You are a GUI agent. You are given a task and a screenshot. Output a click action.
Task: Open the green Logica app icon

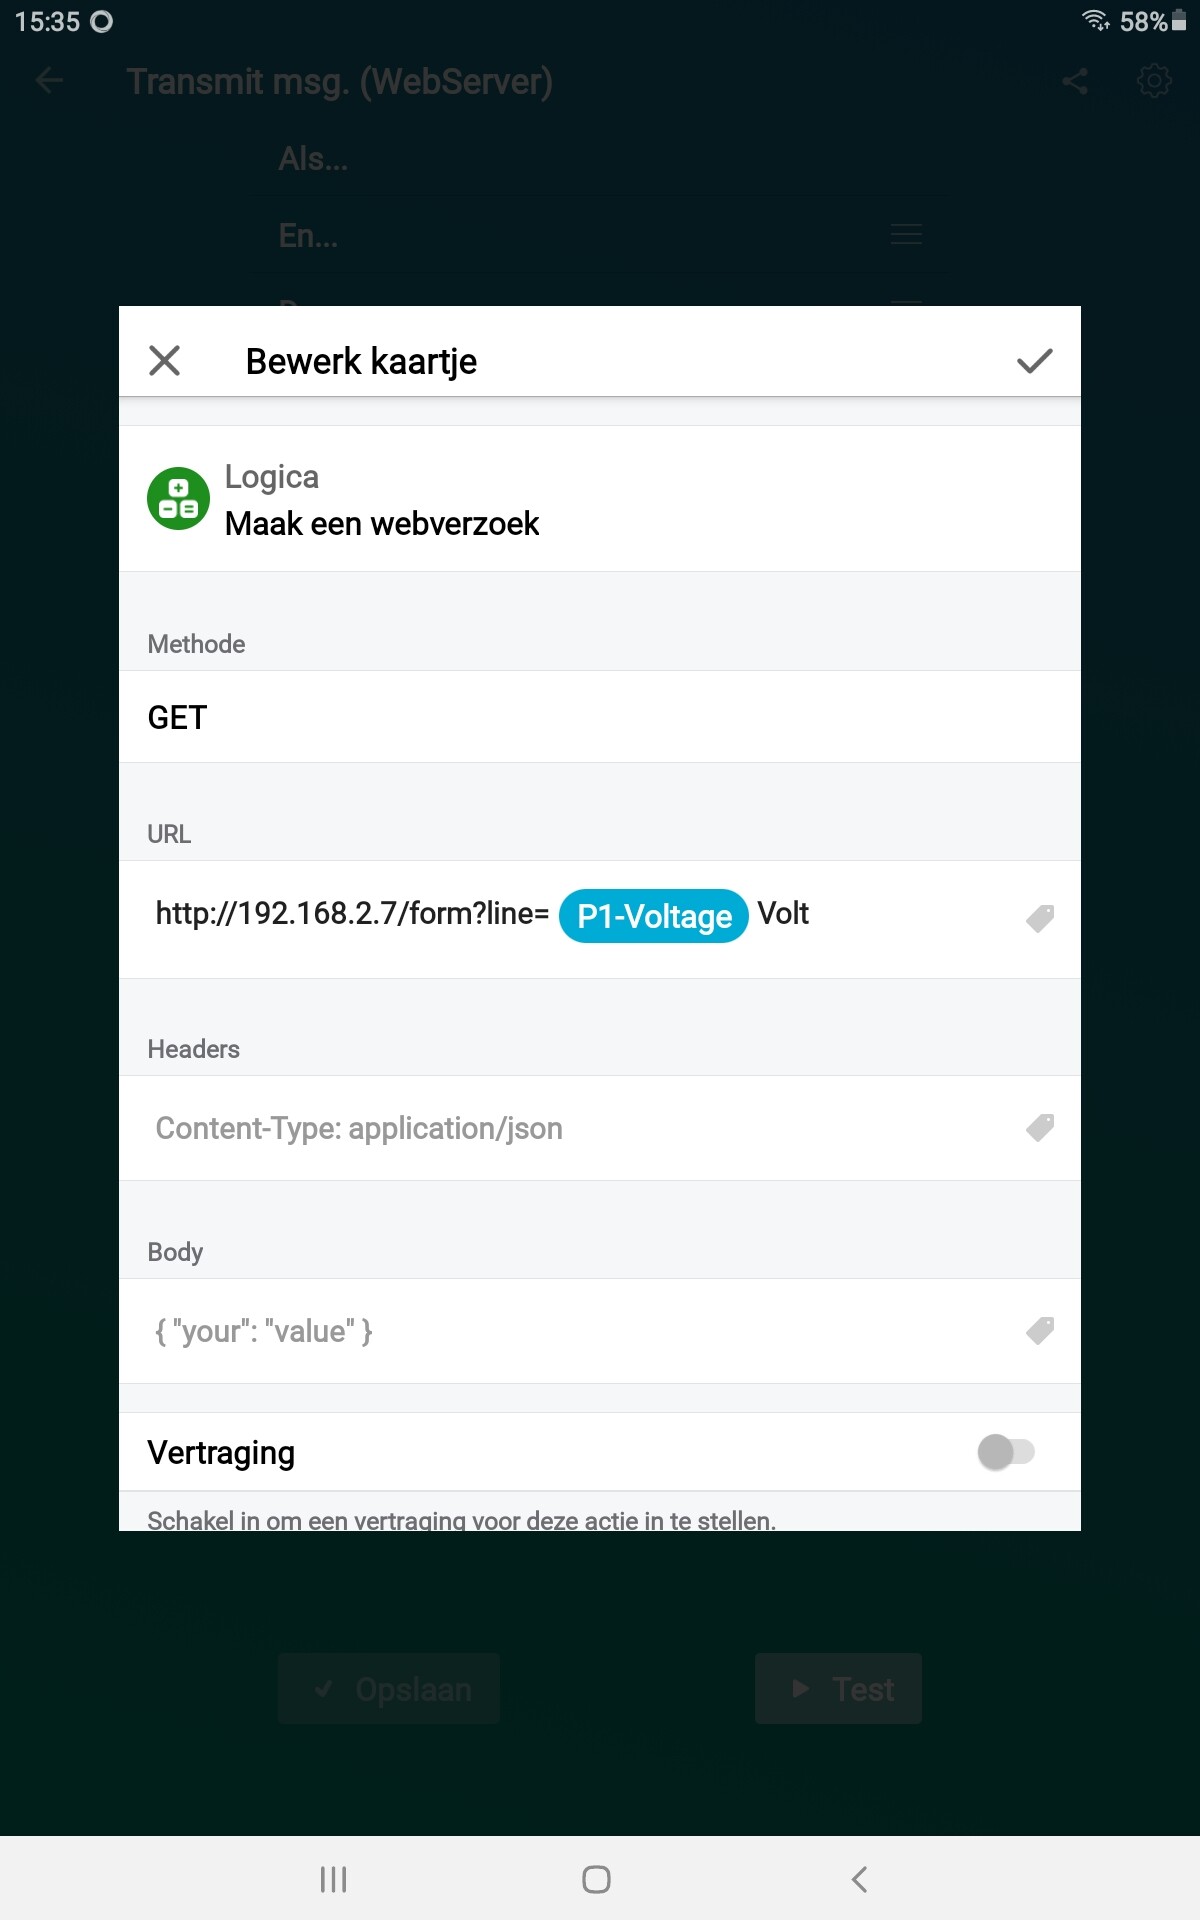click(178, 498)
